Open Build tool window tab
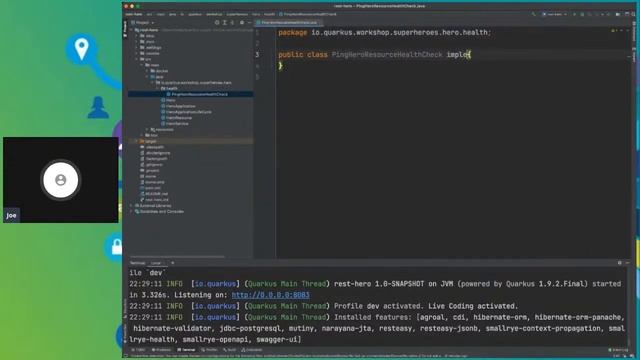Screen dimensions: 640x360 [230, 350]
